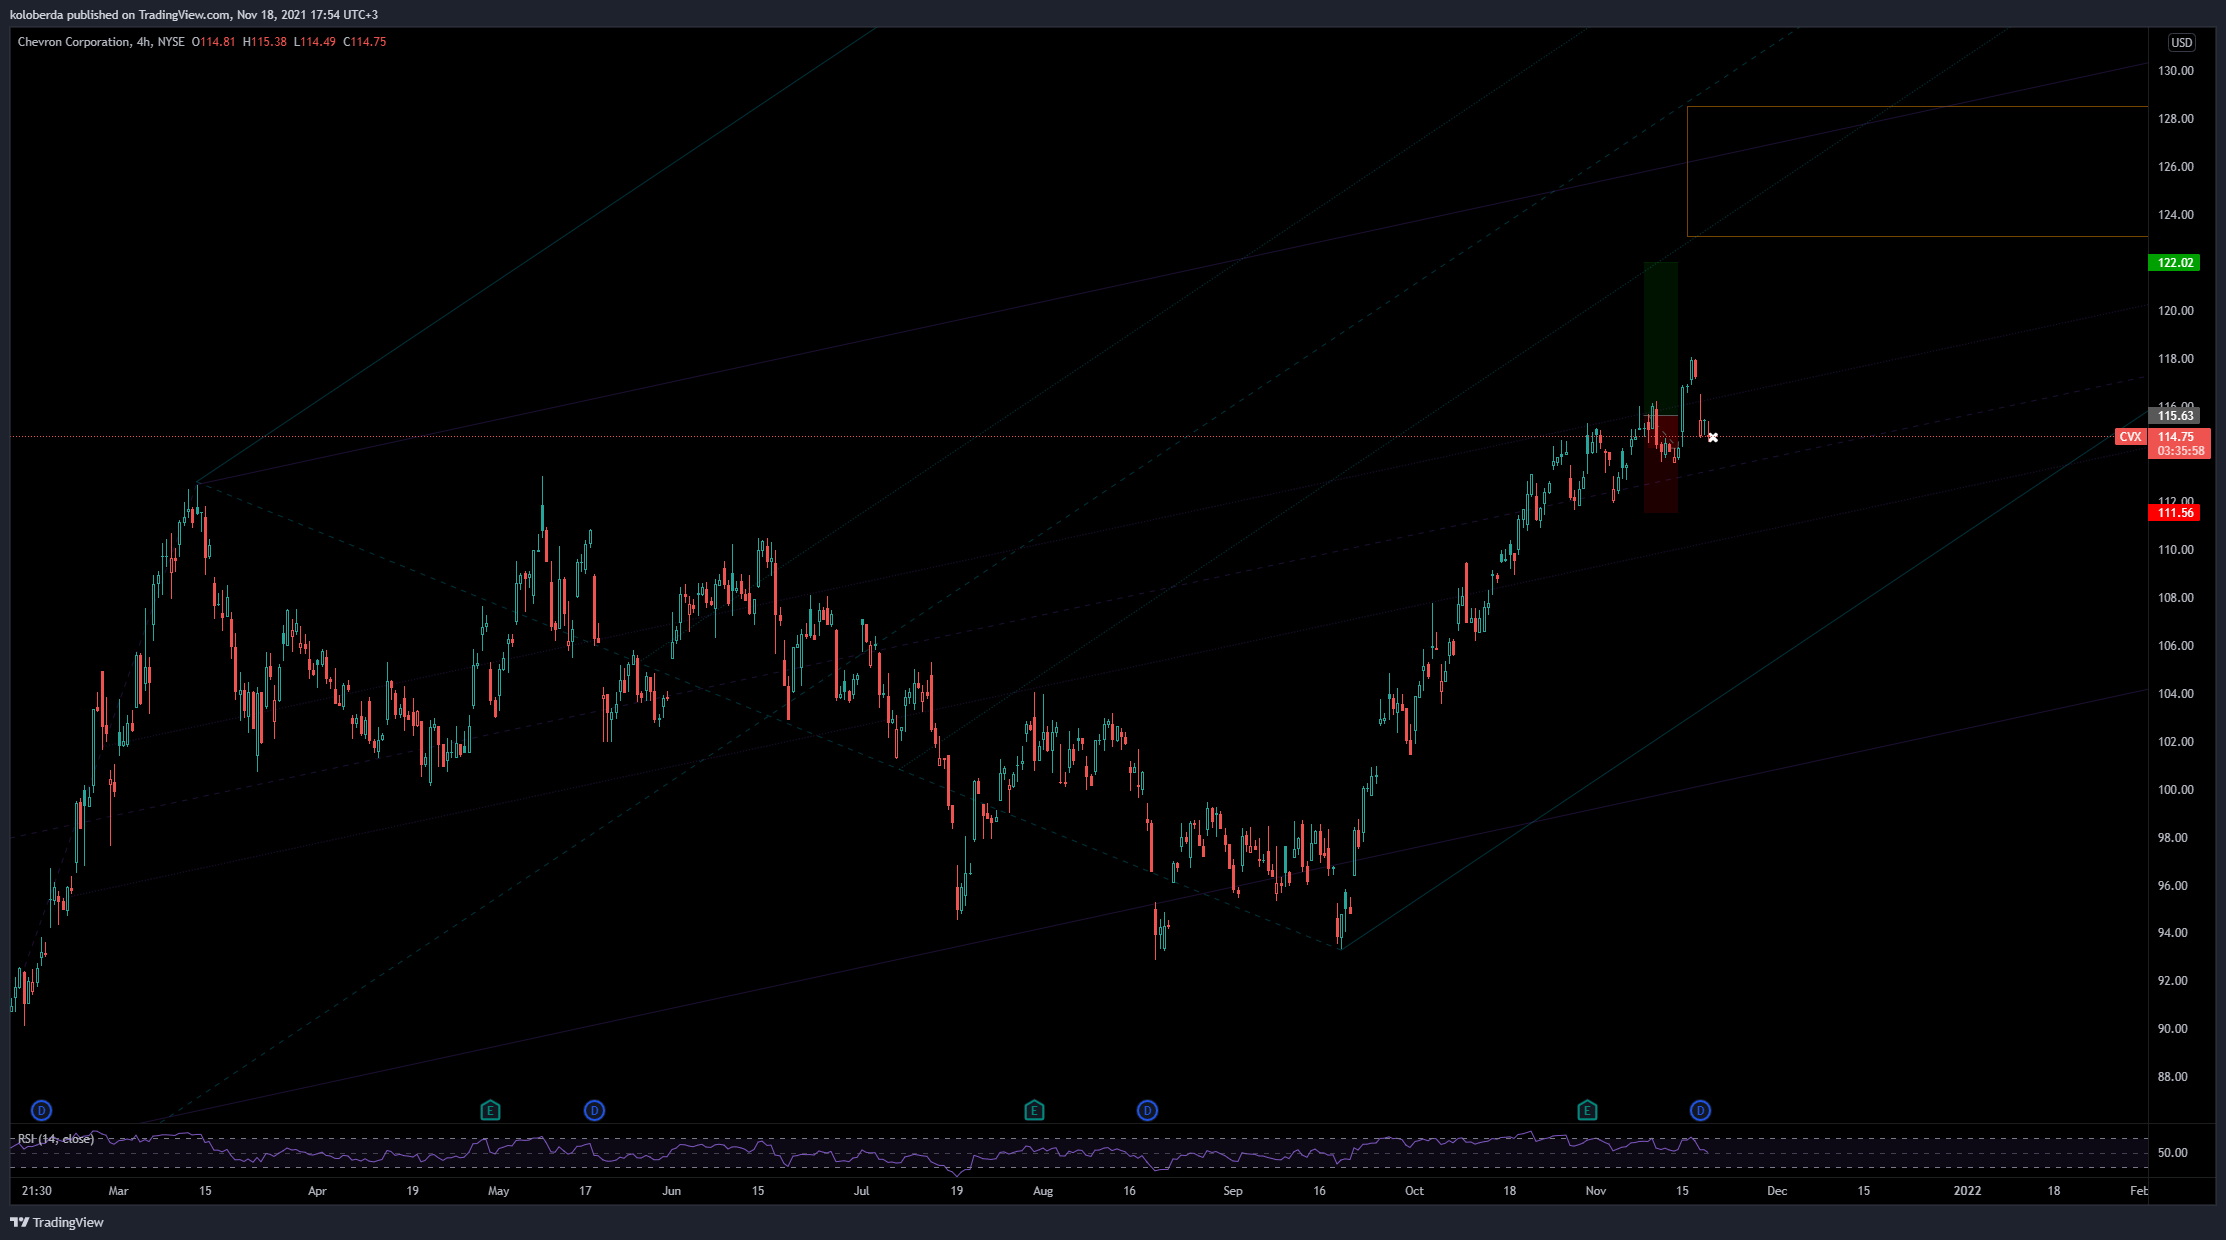
Task: Click the koloberda published header text
Action: 194,15
